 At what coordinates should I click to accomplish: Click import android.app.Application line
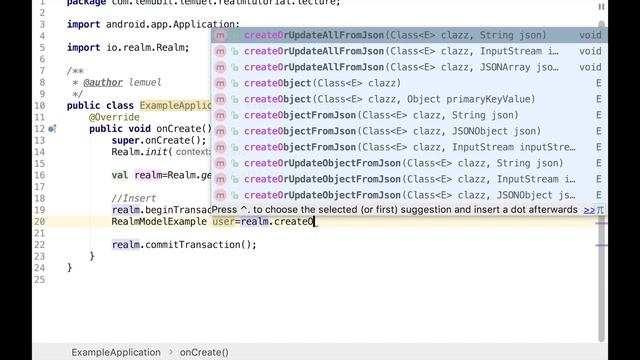(x=153, y=24)
